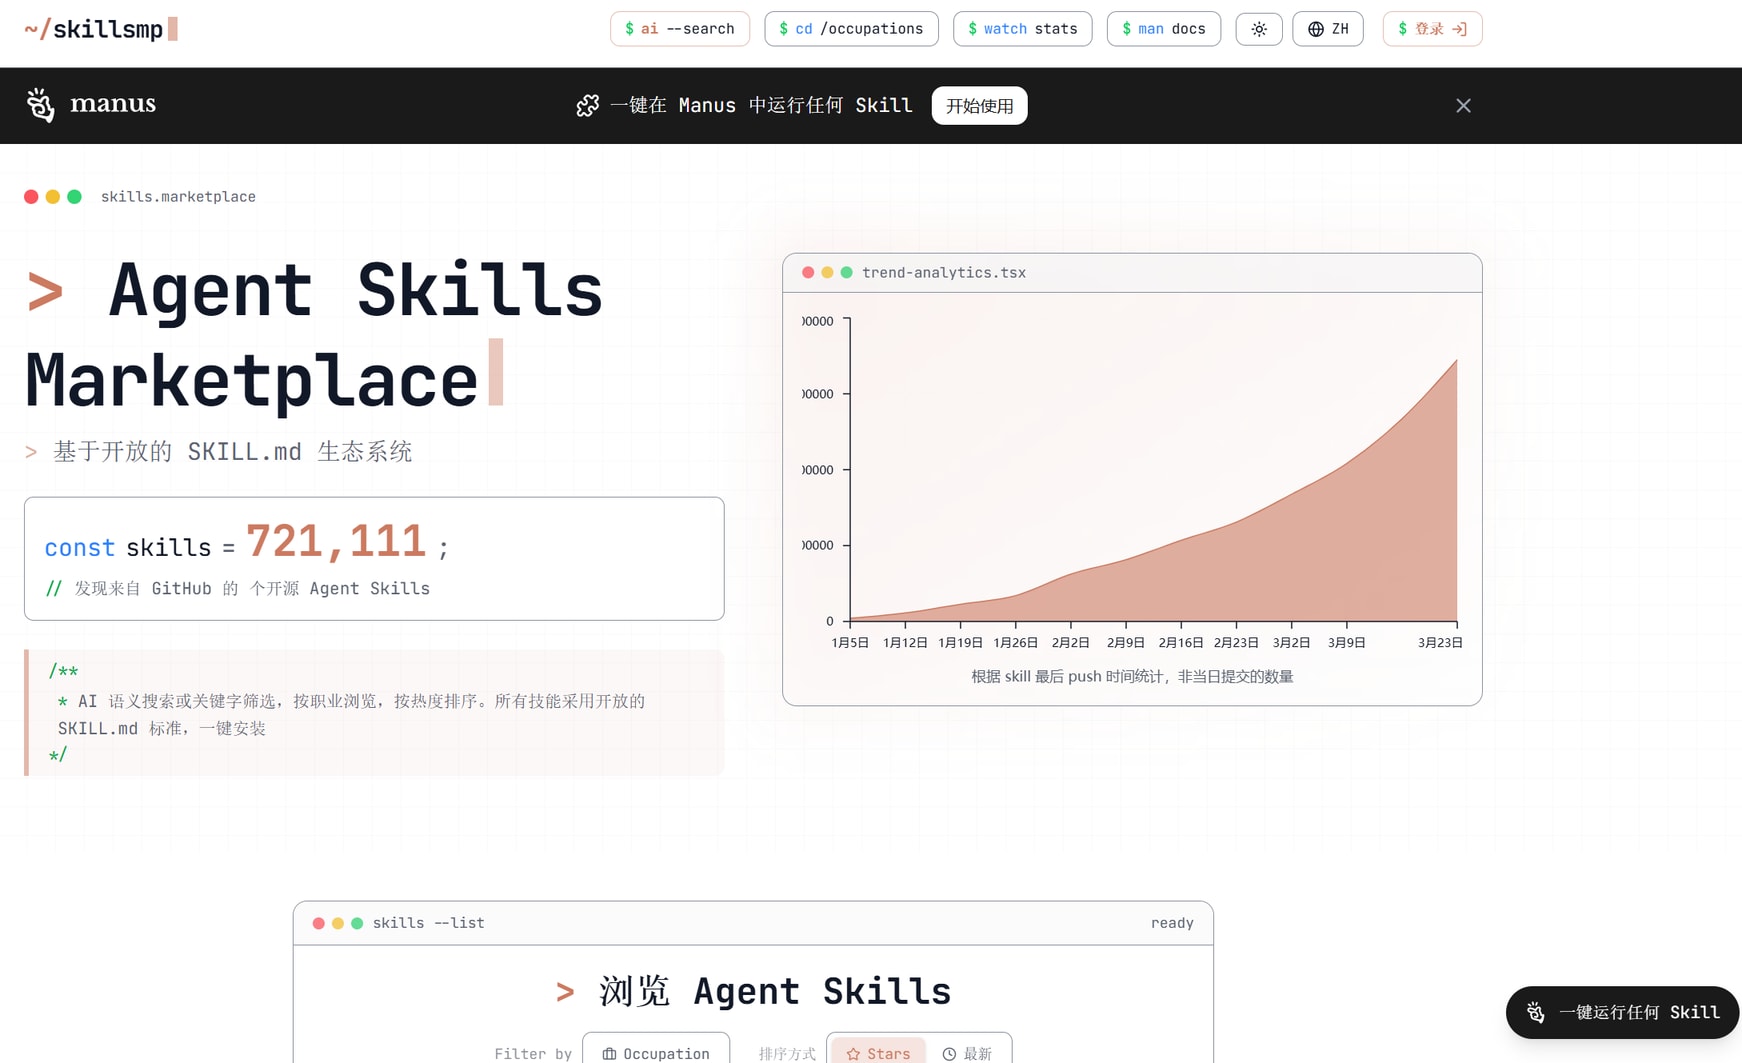This screenshot has width=1742, height=1063.
Task: Expand the Occupation filter dropdown
Action: 655,1052
